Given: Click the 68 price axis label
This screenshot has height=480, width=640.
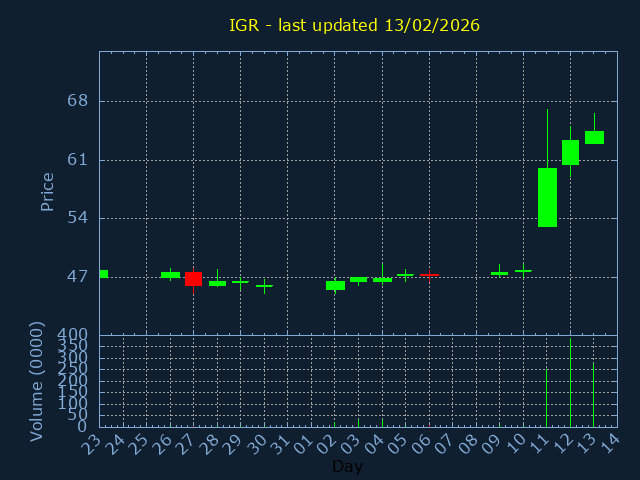Looking at the screenshot, I should (77, 101).
